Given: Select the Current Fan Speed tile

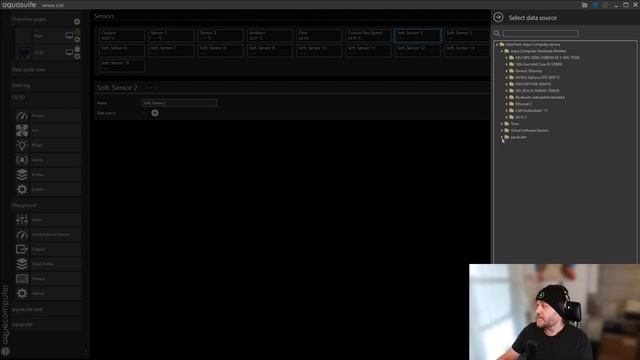Looking at the screenshot, I should click(x=368, y=36).
